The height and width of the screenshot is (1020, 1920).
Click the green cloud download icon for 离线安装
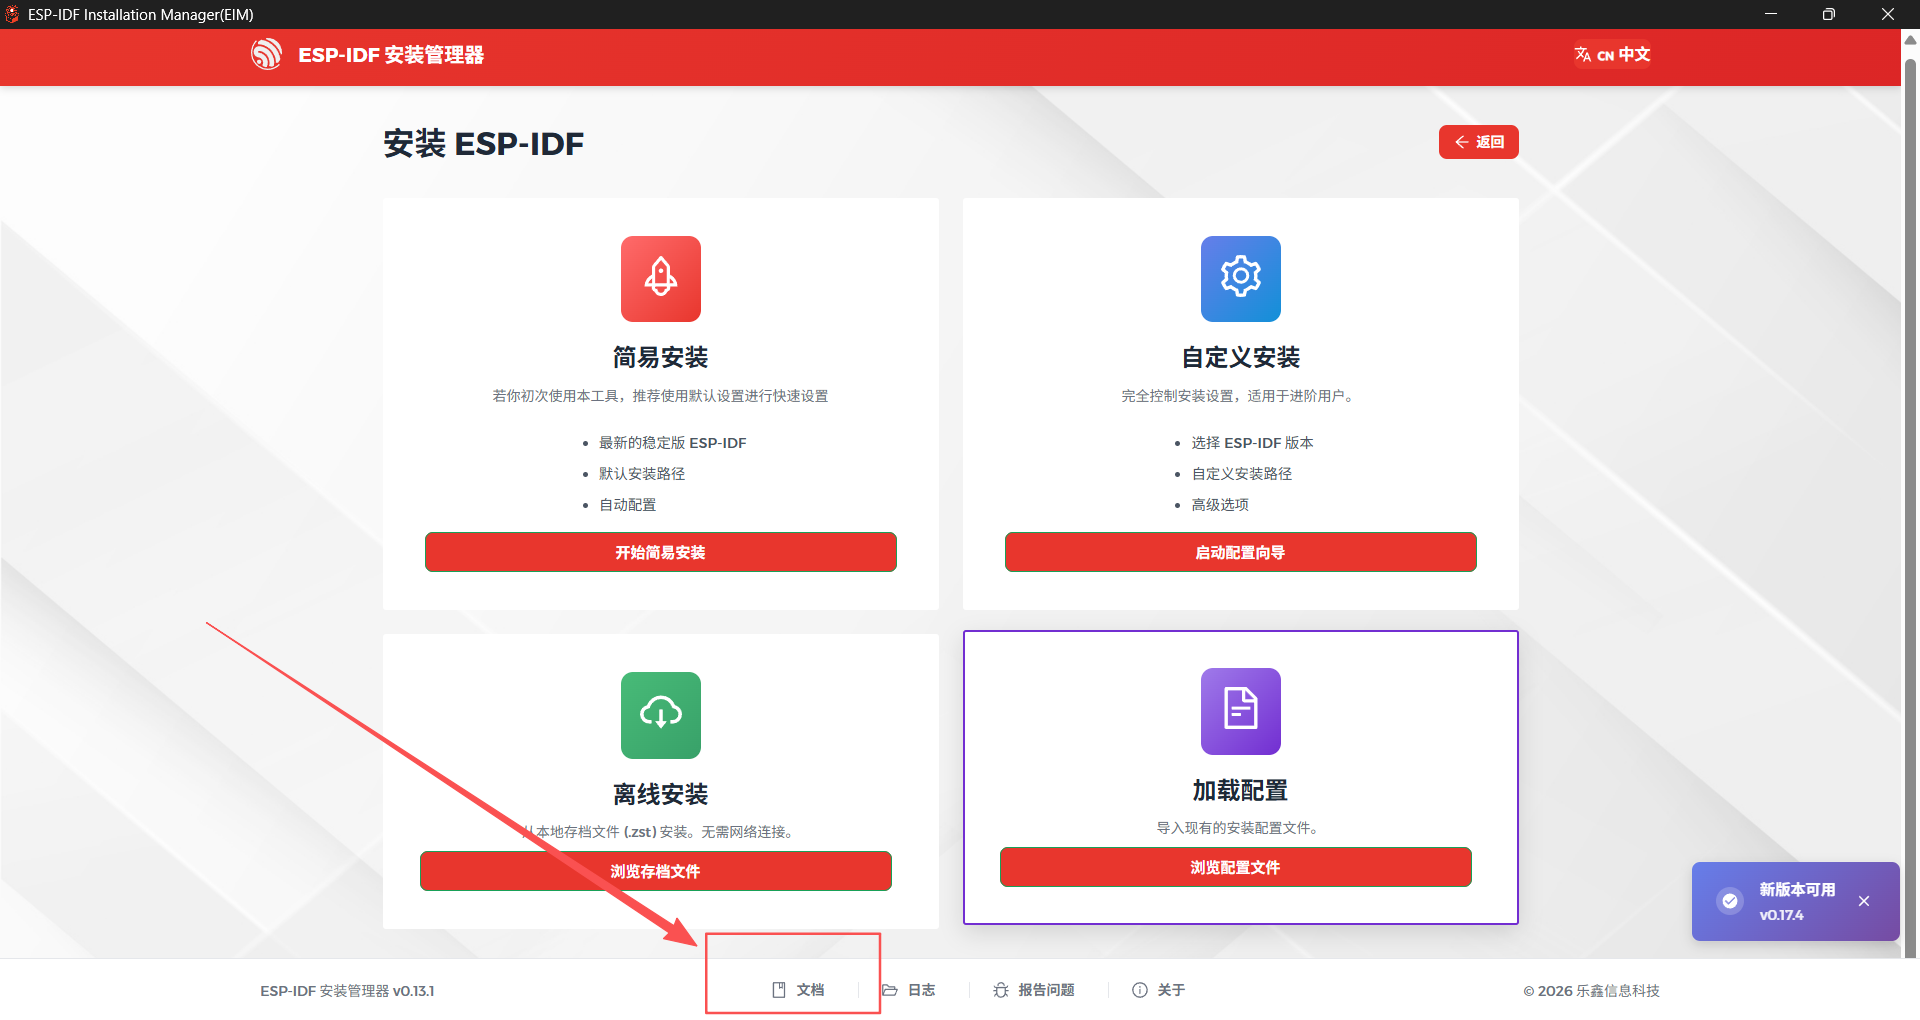[661, 714]
